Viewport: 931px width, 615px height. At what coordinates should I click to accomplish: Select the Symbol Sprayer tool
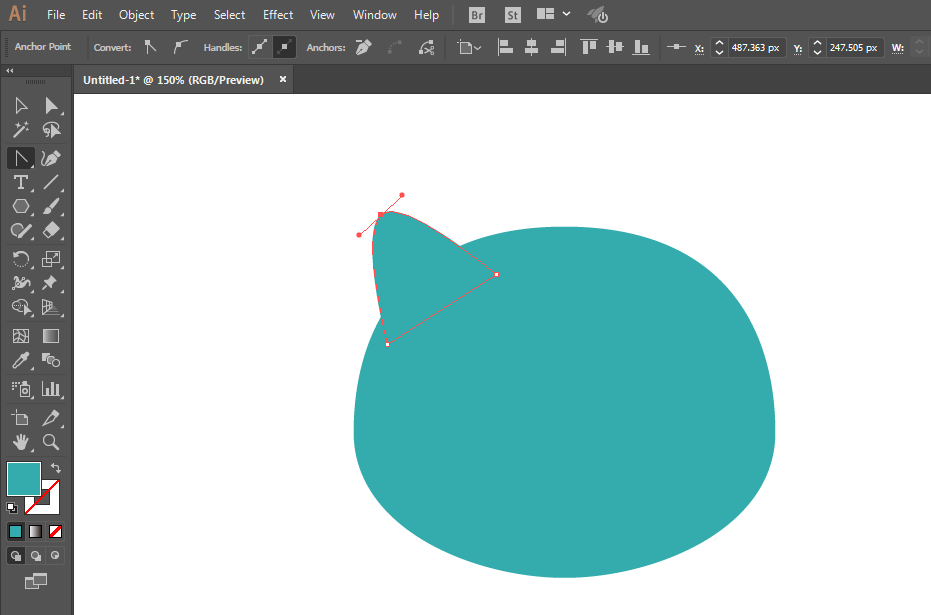[21, 389]
